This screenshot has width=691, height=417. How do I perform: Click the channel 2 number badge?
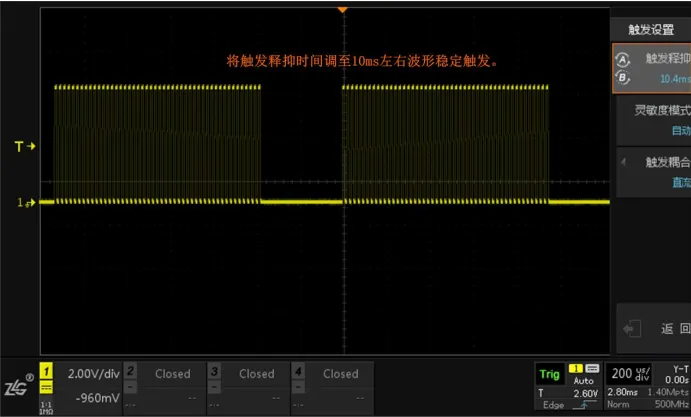(130, 370)
